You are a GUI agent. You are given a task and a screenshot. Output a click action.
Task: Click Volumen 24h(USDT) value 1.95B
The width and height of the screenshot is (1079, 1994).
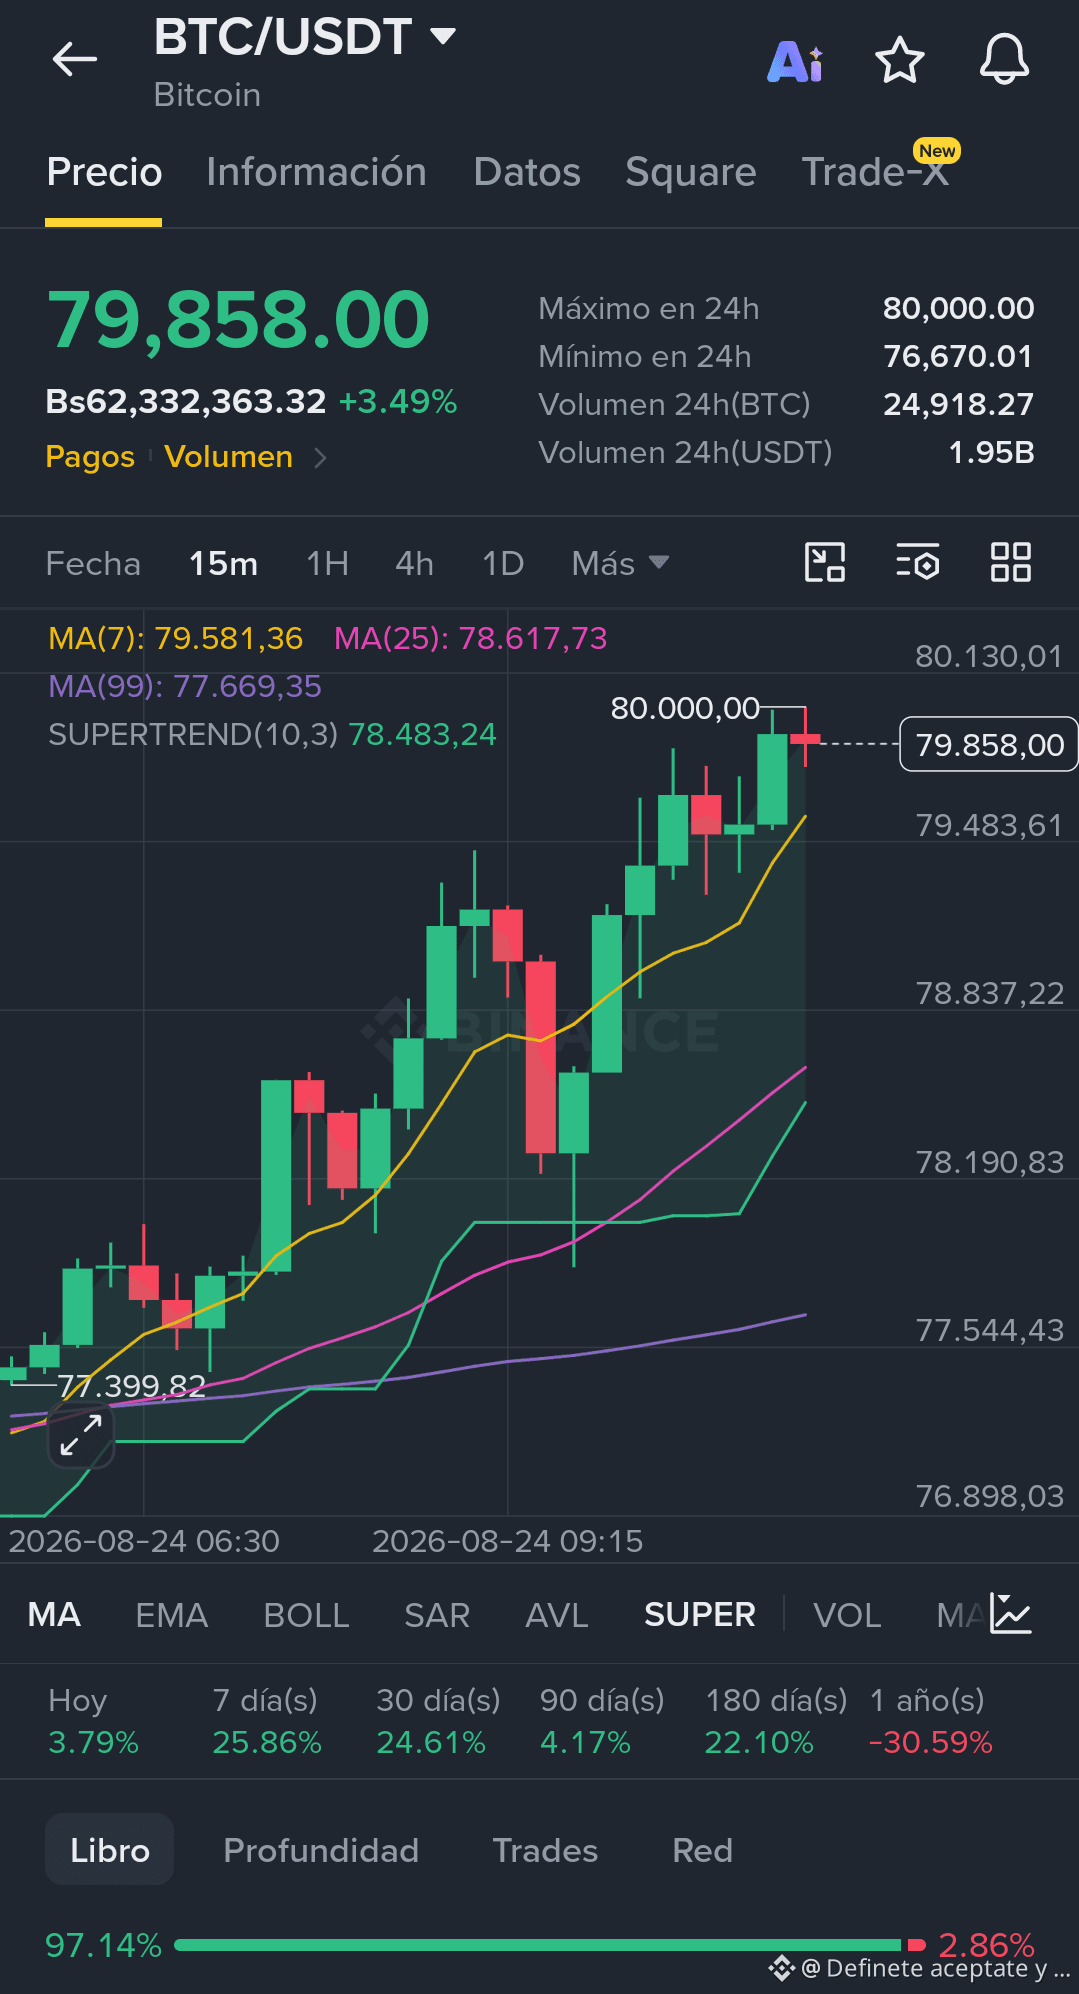point(991,452)
